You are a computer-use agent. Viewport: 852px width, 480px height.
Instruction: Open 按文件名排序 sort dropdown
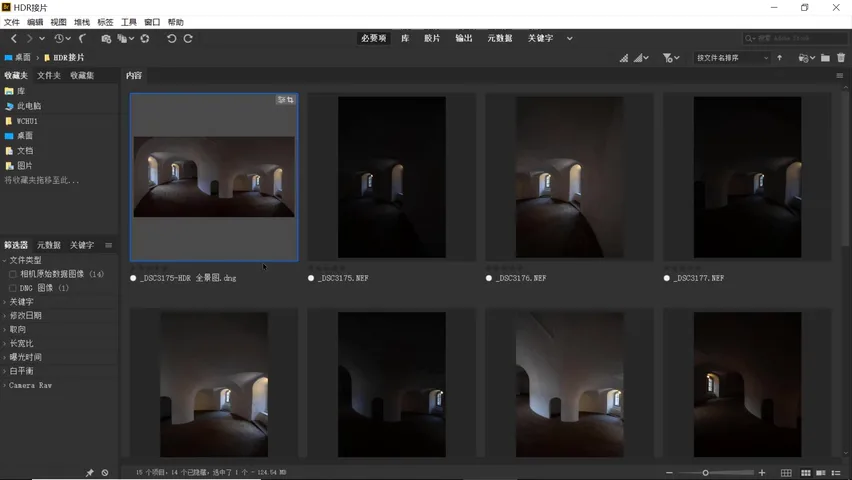(731, 58)
